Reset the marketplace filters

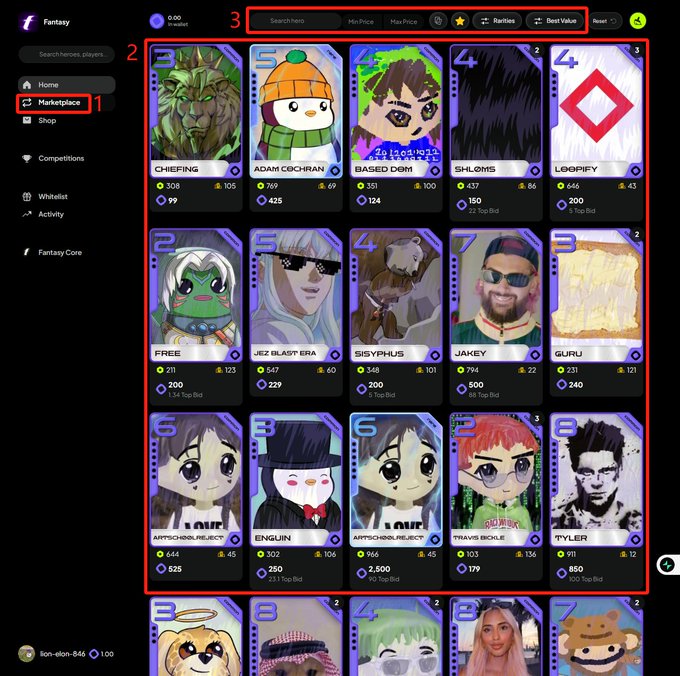(x=605, y=21)
